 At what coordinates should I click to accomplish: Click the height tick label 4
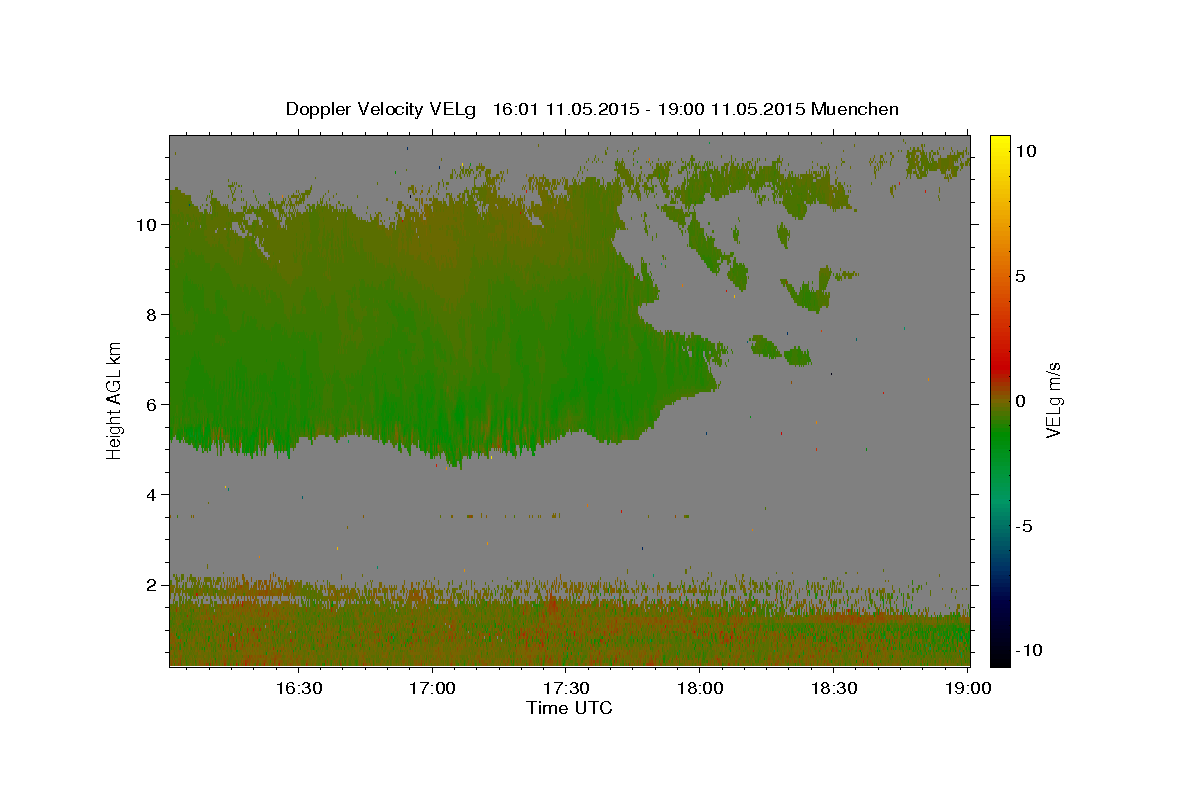tap(152, 494)
